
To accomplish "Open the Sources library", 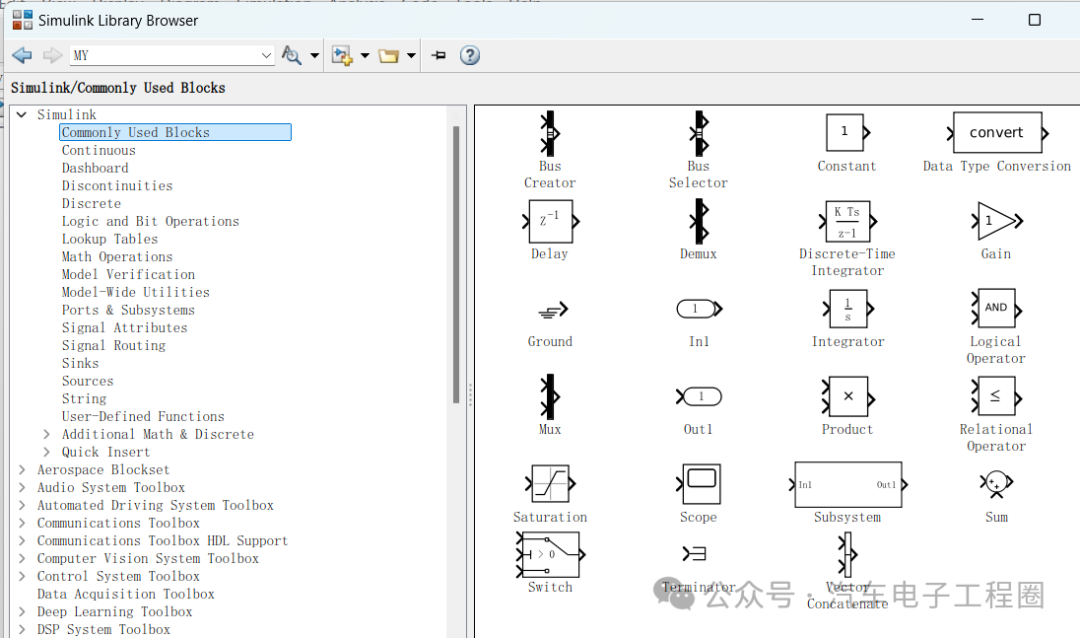I will point(87,381).
